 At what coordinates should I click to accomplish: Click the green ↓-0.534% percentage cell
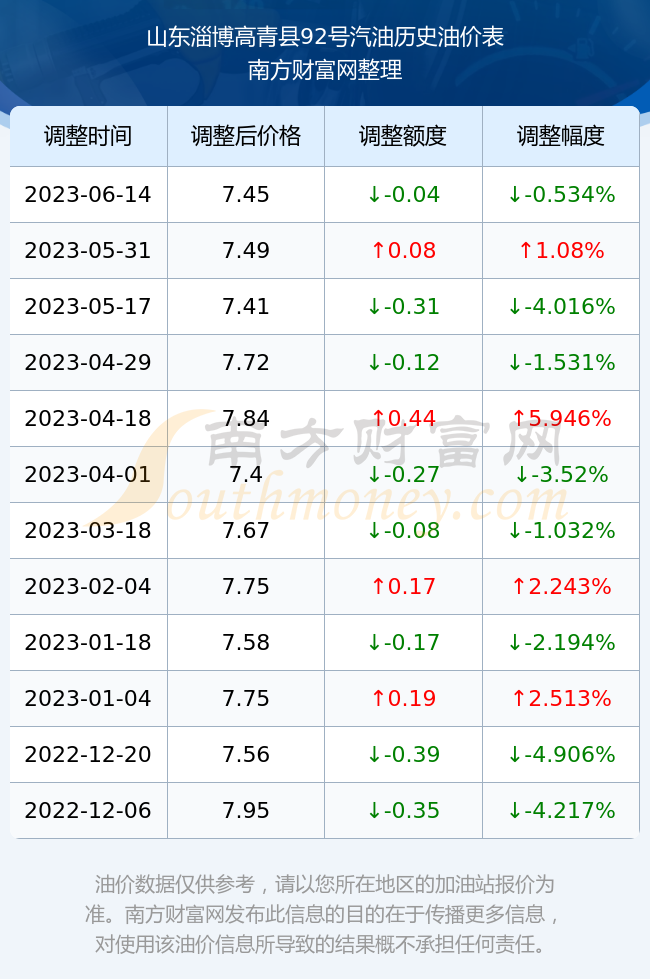point(561,194)
